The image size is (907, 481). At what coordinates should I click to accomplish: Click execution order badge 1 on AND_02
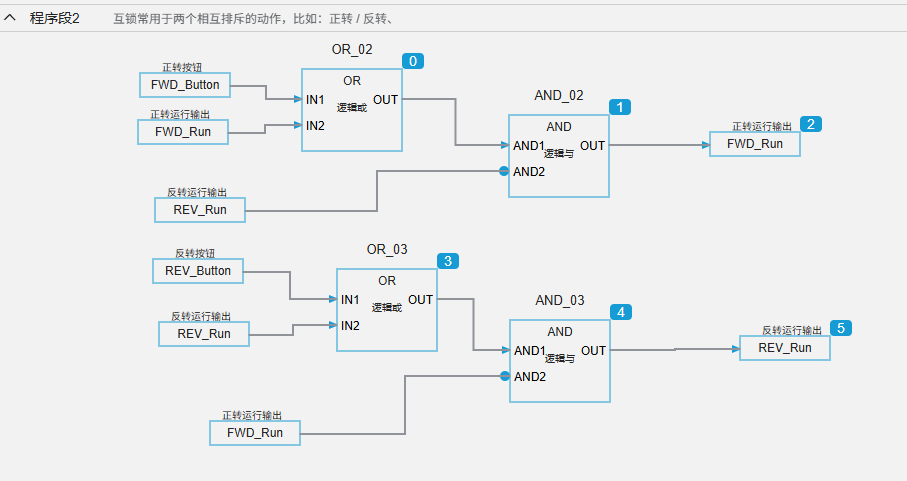[x=621, y=107]
